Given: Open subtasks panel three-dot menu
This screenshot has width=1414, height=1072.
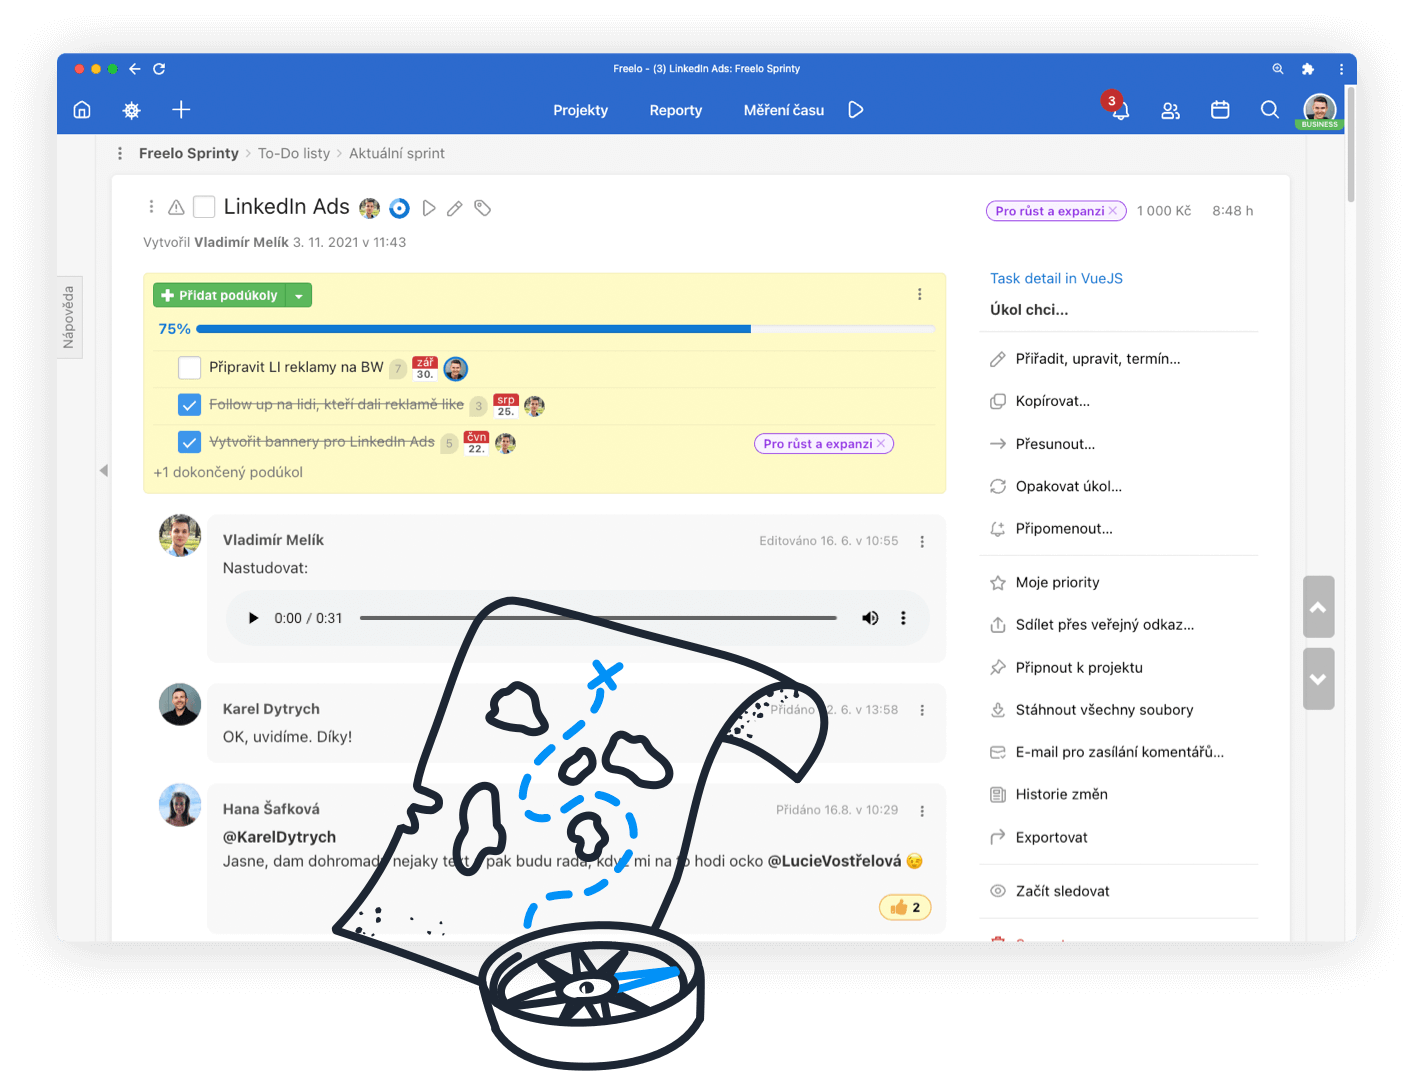Looking at the screenshot, I should coord(920,294).
